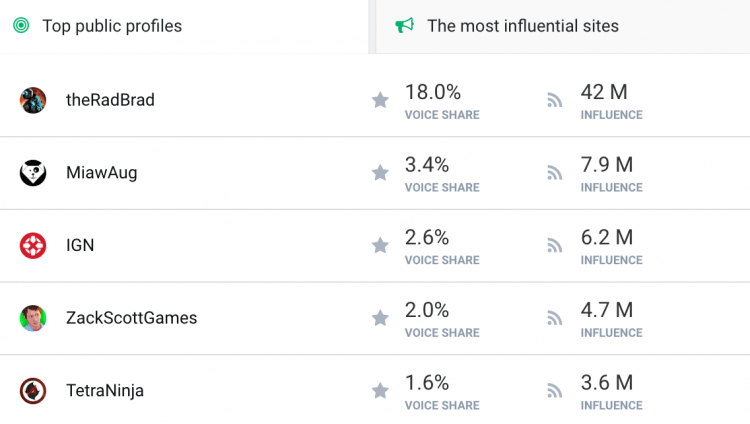Switch to Top public profiles tab
This screenshot has width=750, height=424.
pyautogui.click(x=184, y=26)
